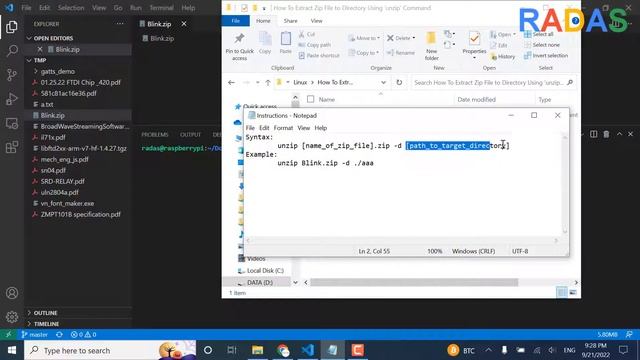Screen dimensions: 640x360
Task: Click Pin to Quick access in File Explorer
Action: 240,47
